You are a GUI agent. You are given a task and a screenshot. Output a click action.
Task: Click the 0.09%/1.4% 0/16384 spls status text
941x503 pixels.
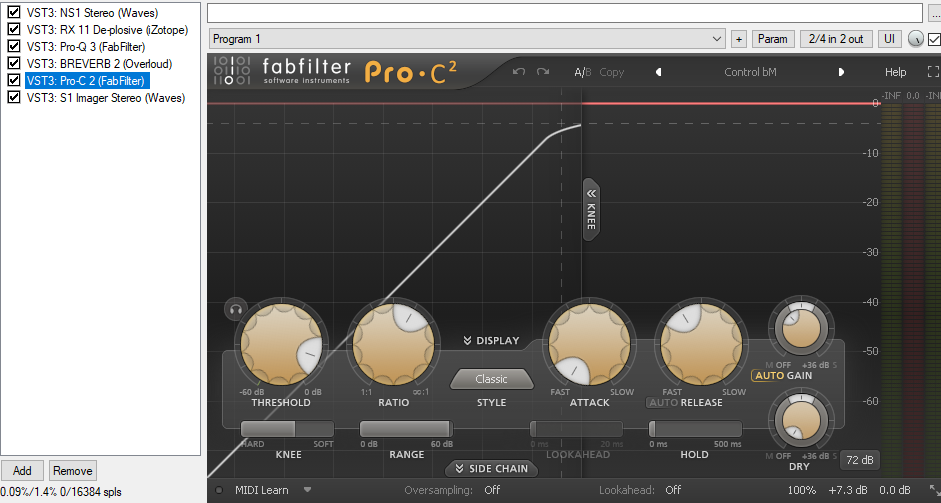tap(61, 492)
